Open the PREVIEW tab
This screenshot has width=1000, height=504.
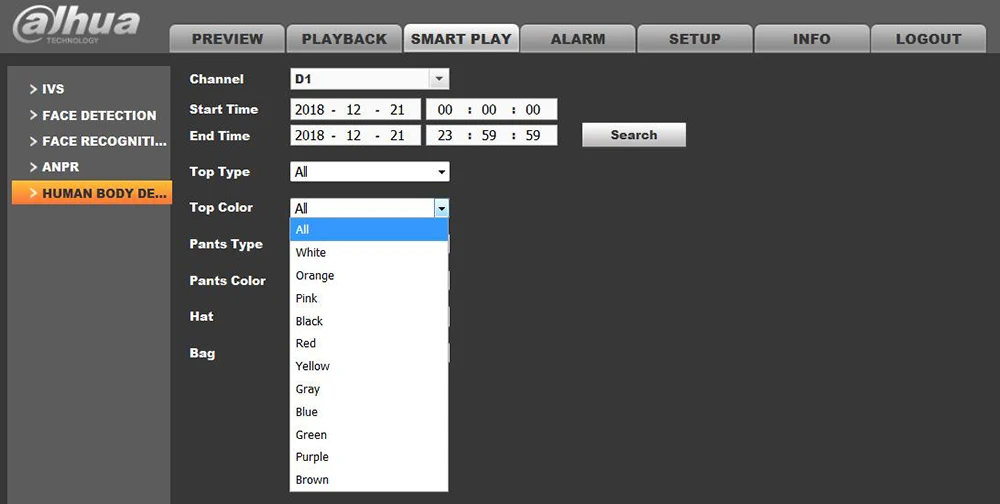point(227,39)
